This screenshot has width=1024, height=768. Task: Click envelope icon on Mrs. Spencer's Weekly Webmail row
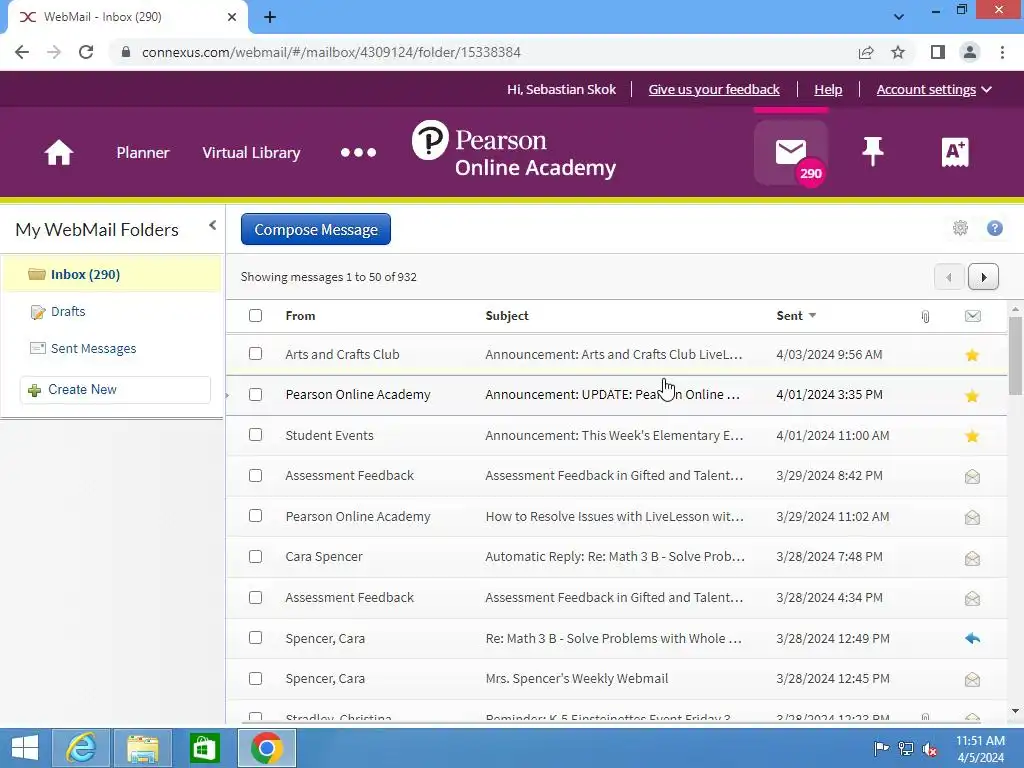coord(972,680)
